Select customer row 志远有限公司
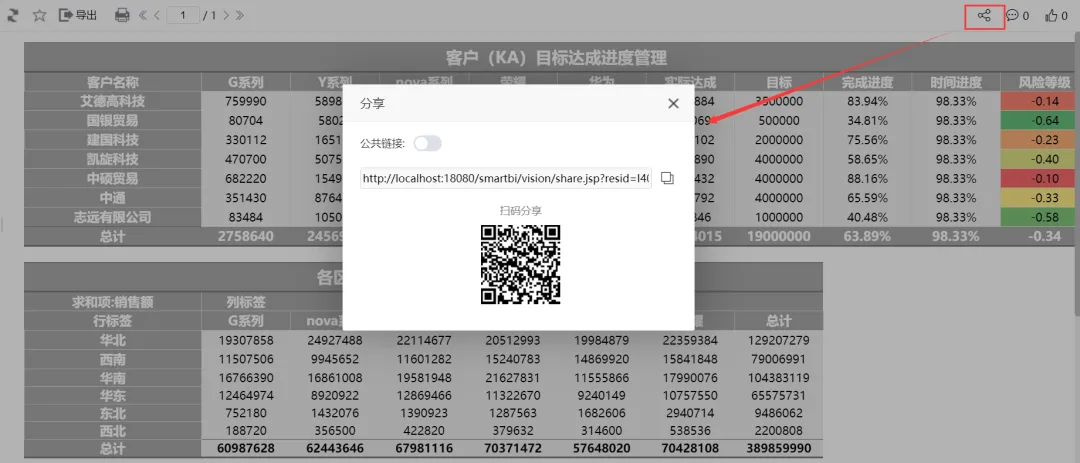Image resolution: width=1080 pixels, height=463 pixels. pyautogui.click(x=112, y=217)
